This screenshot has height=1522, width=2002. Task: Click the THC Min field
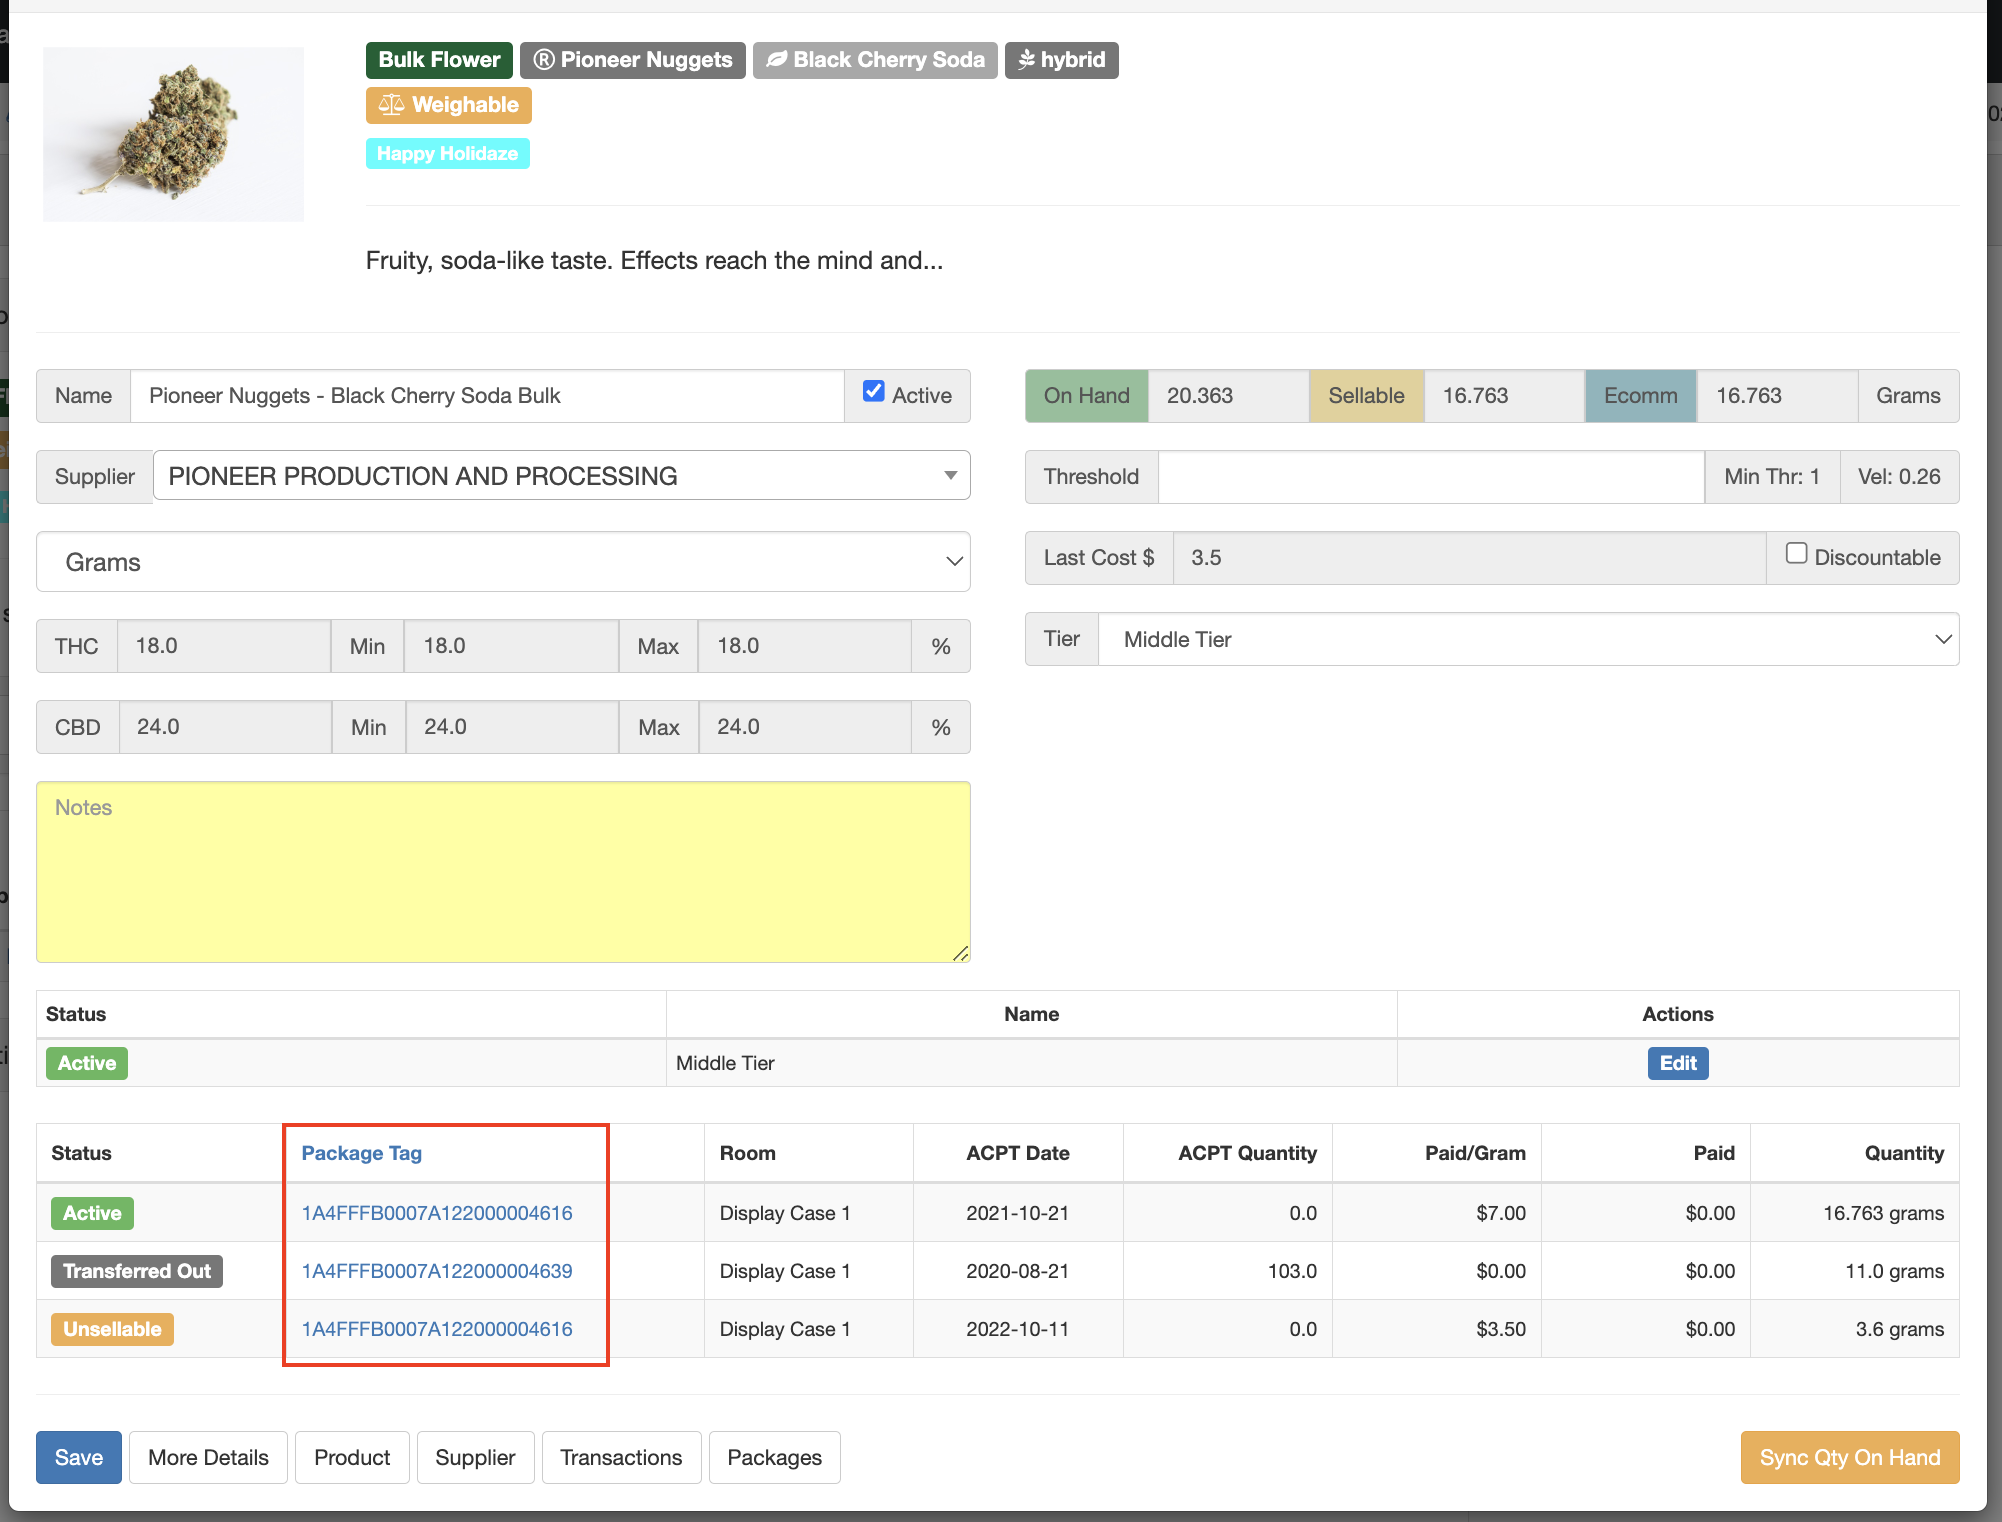pyautogui.click(x=511, y=646)
